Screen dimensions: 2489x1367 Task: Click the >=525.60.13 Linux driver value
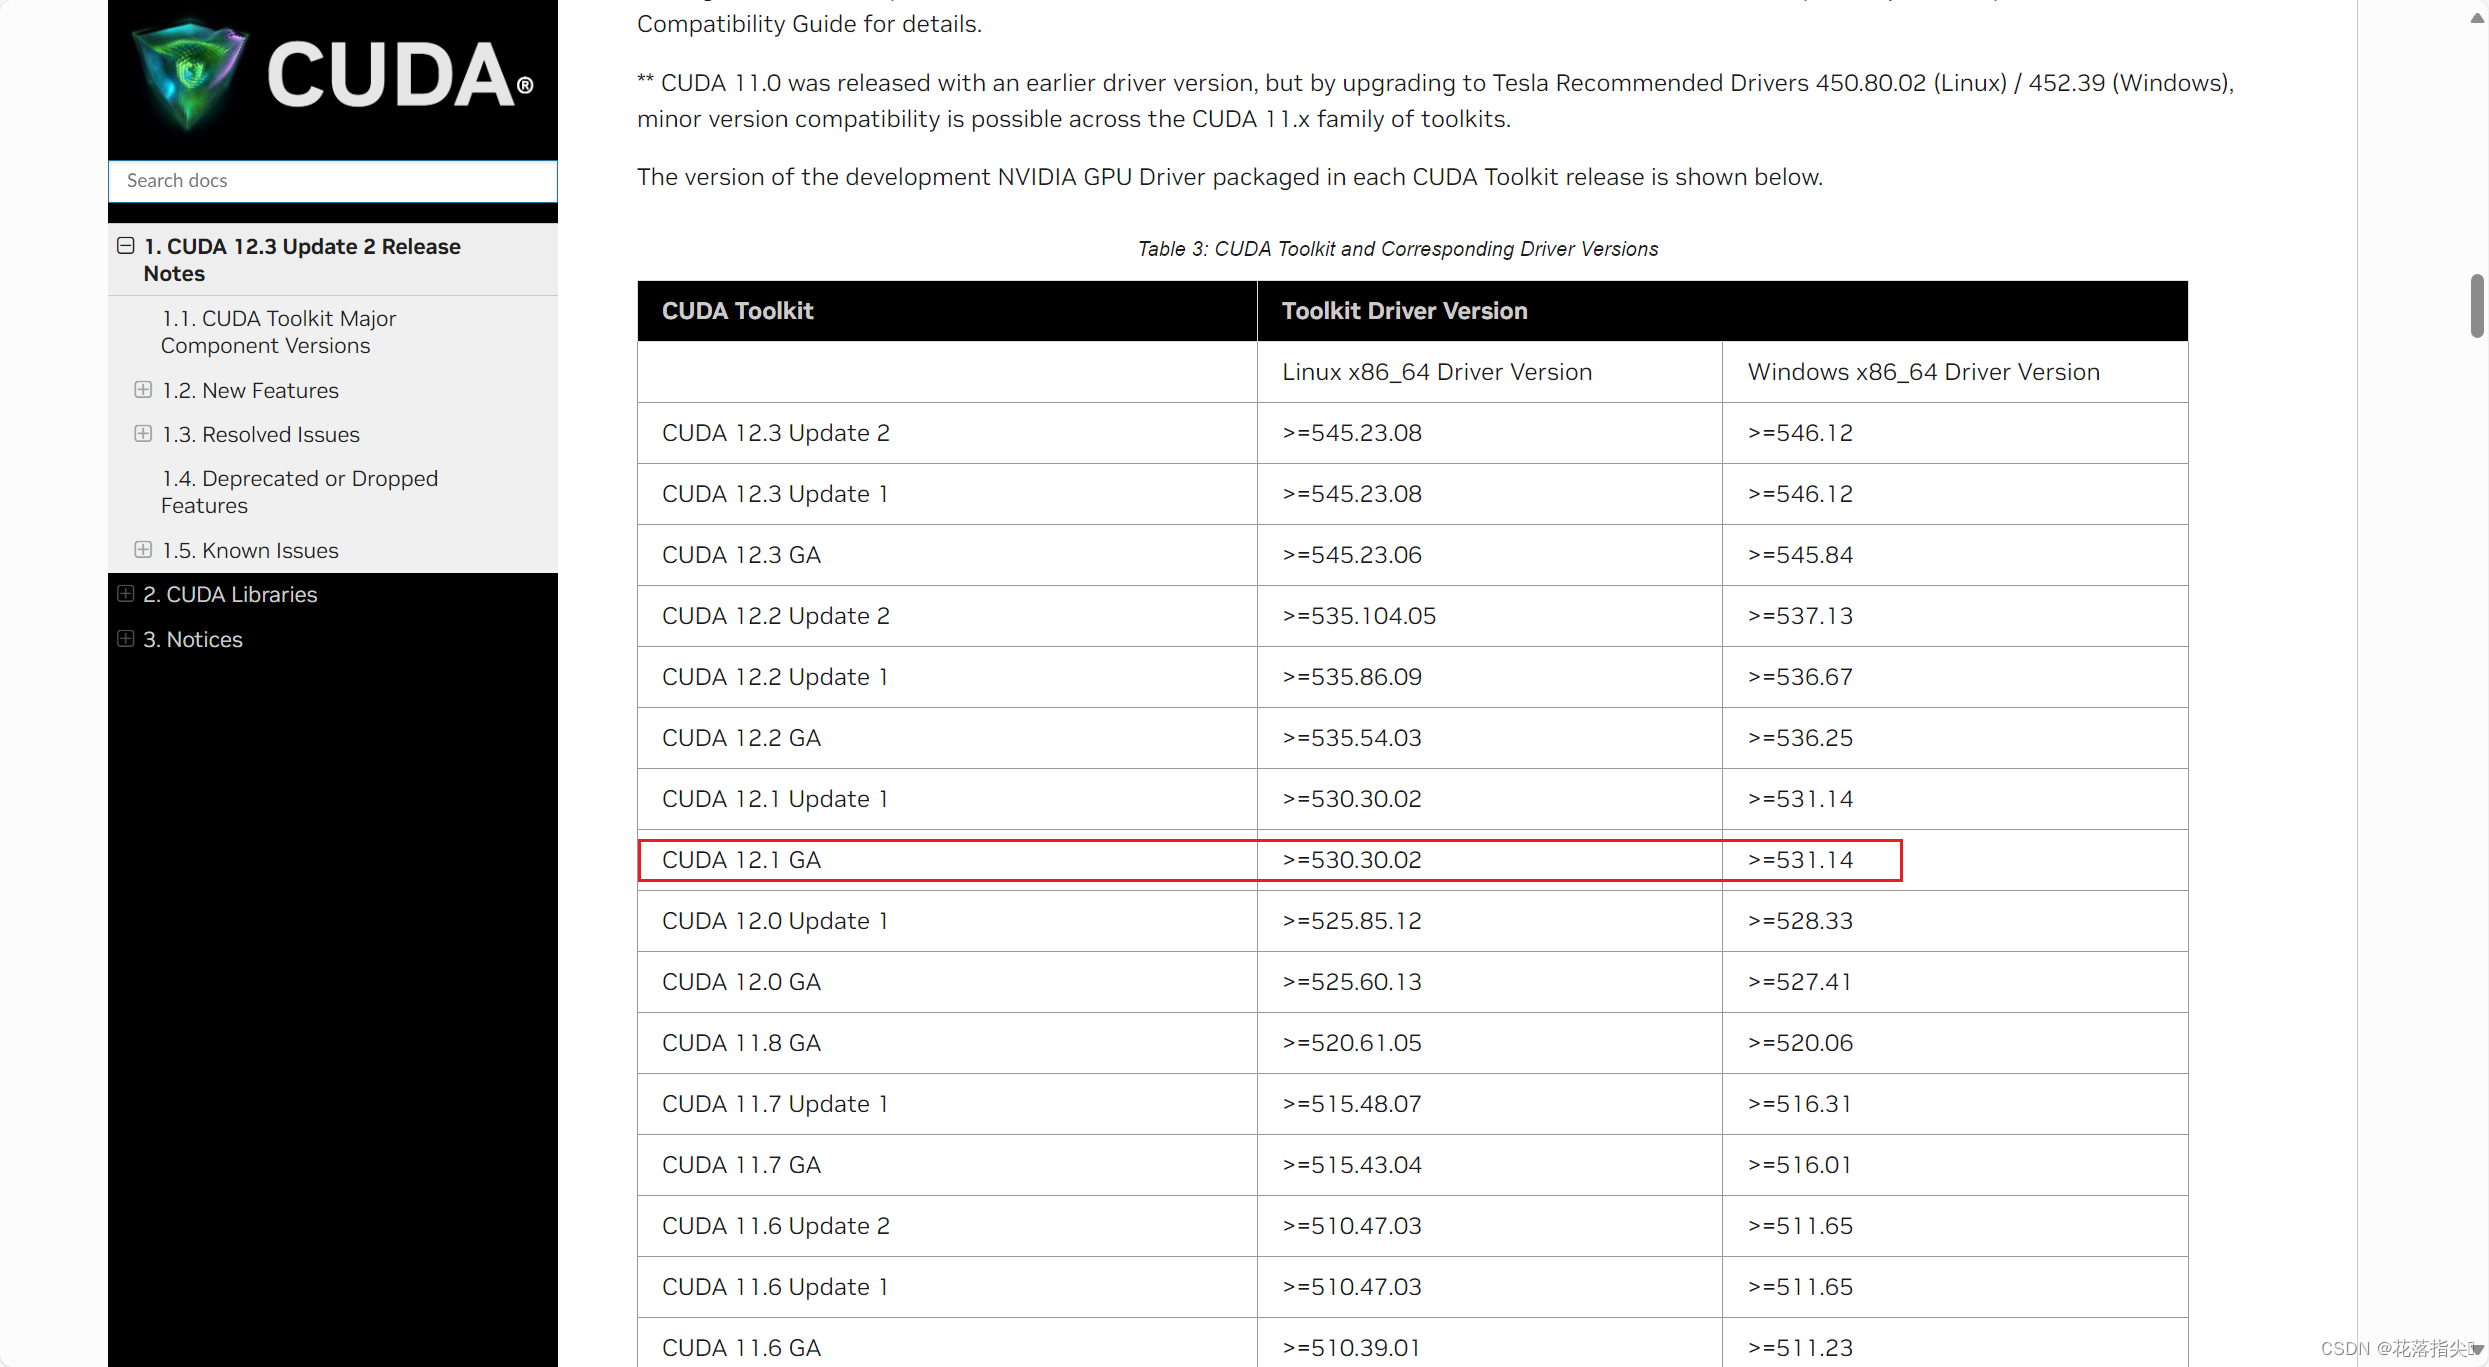tap(1352, 982)
